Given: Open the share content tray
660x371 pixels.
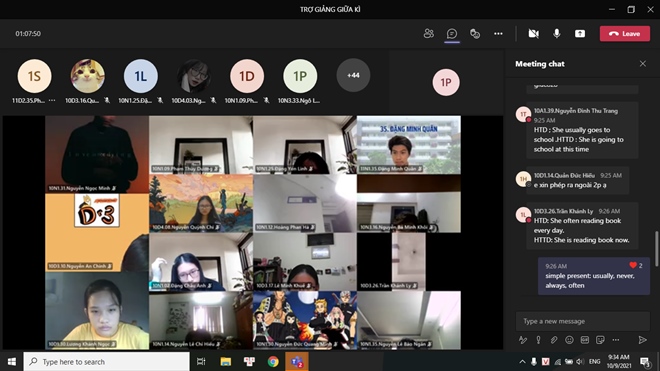Looking at the screenshot, I should [580, 34].
